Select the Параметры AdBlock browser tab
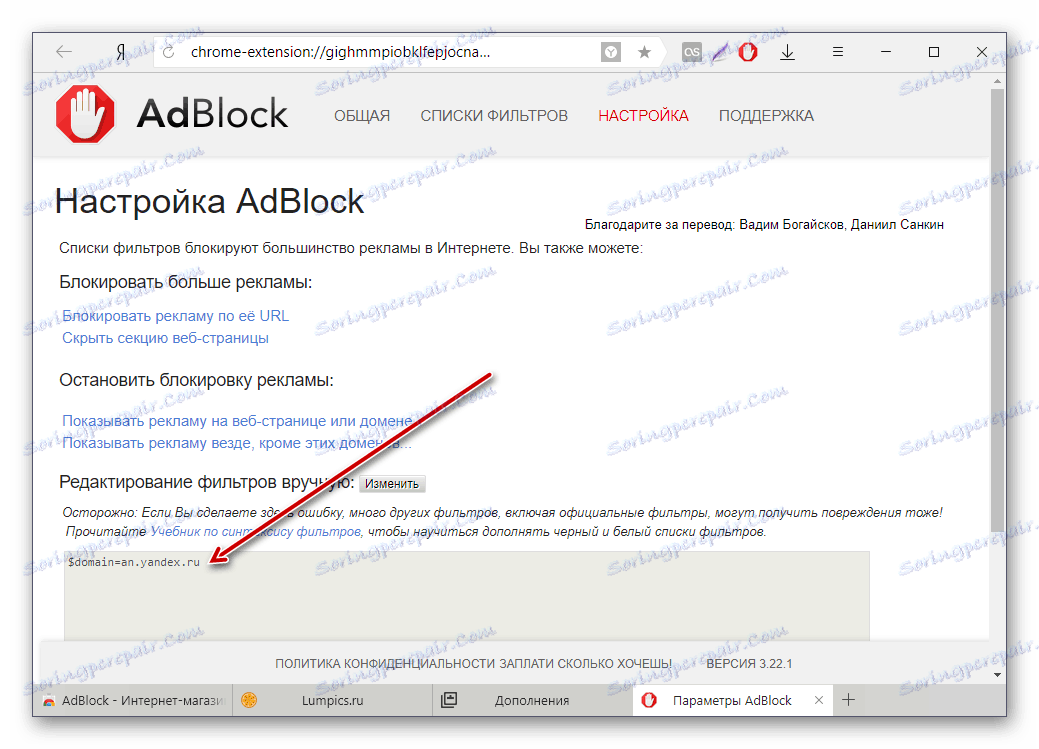Screen dimensions: 1039x749 click(x=732, y=701)
